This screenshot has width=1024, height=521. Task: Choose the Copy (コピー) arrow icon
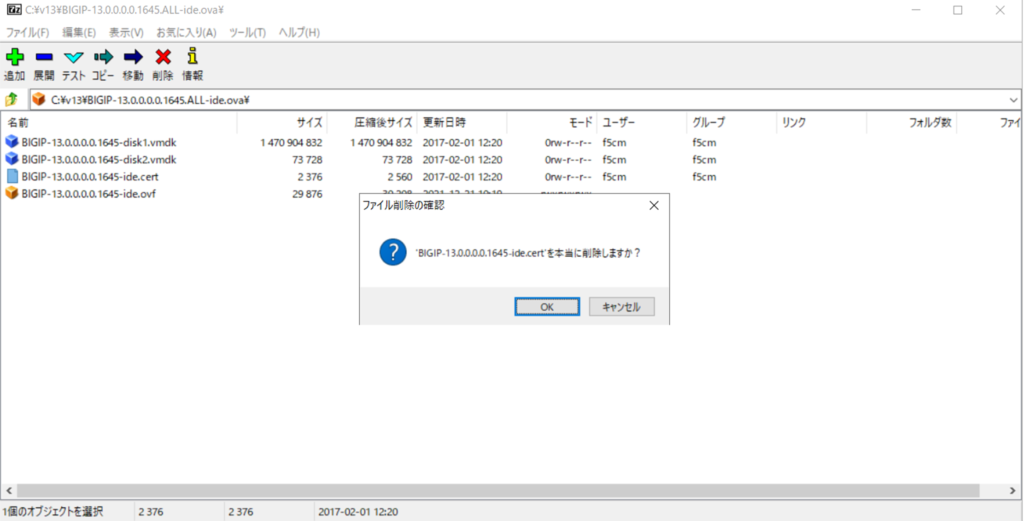pos(103,57)
